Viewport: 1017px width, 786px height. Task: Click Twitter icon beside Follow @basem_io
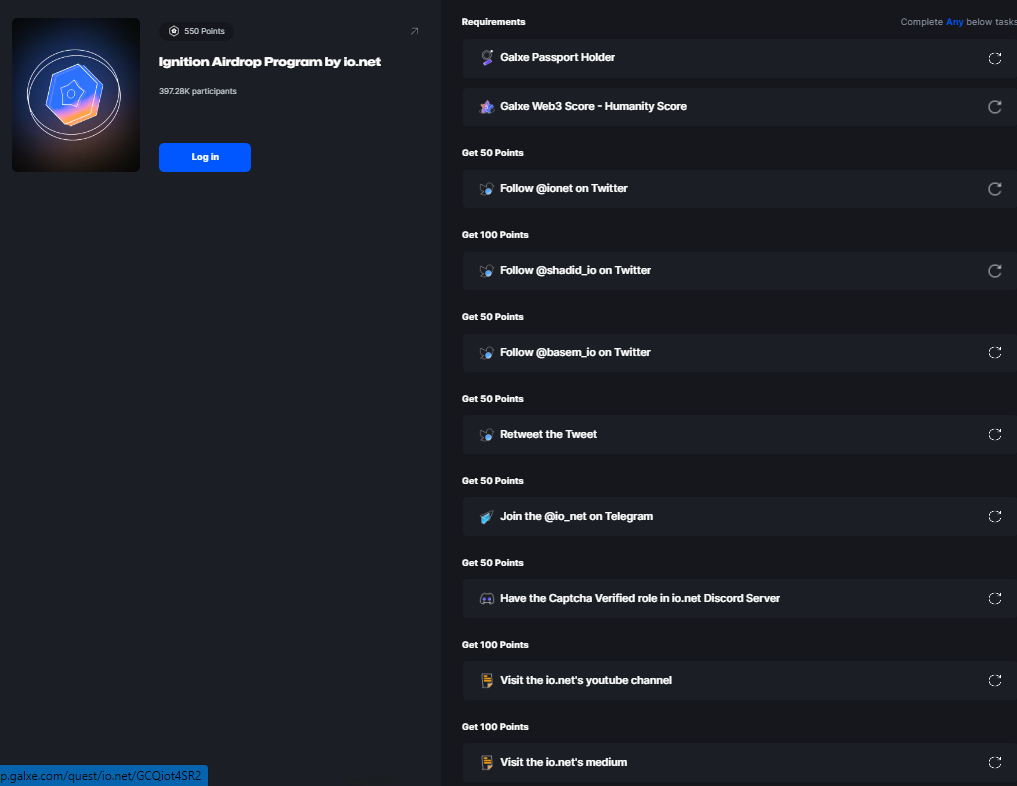pos(486,353)
